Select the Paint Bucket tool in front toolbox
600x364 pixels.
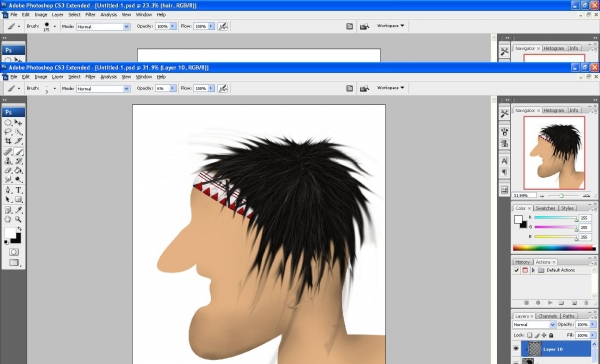point(18,170)
